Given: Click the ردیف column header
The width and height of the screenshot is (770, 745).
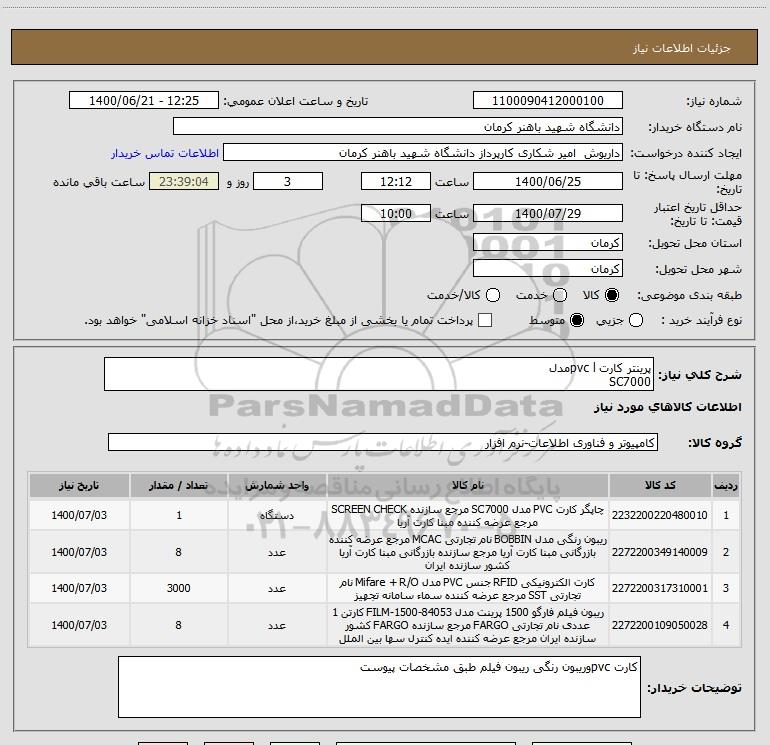Looking at the screenshot, I should [x=726, y=486].
